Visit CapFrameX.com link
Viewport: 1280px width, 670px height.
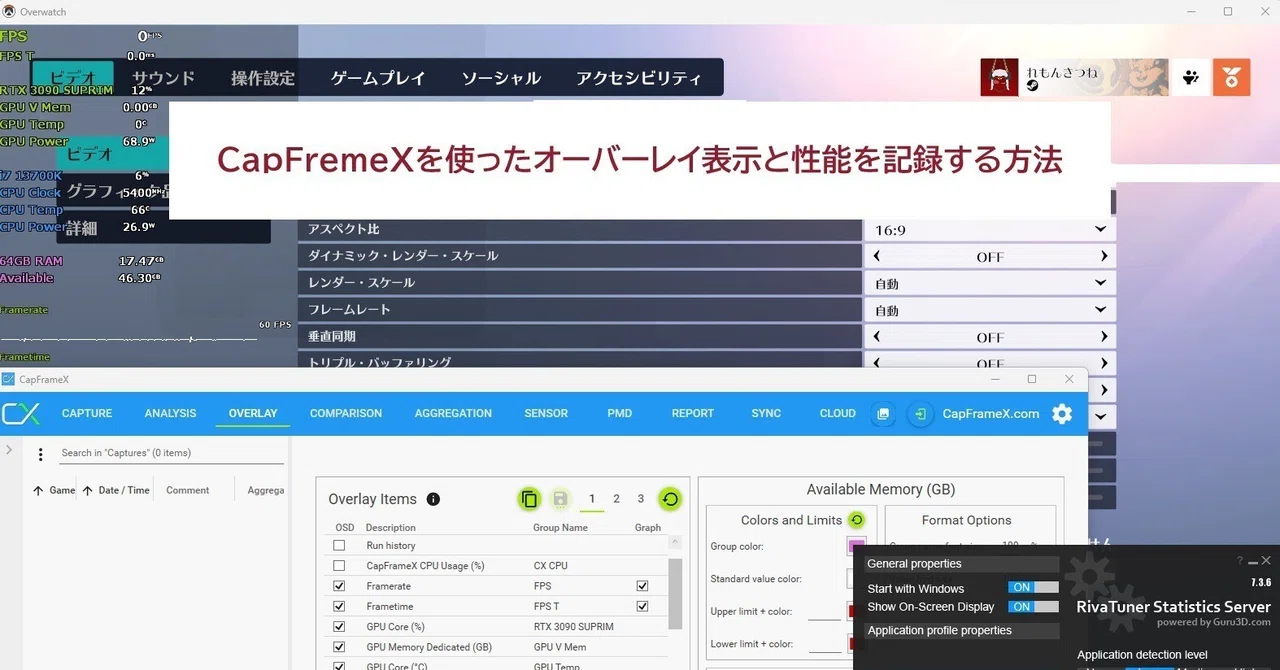(991, 414)
